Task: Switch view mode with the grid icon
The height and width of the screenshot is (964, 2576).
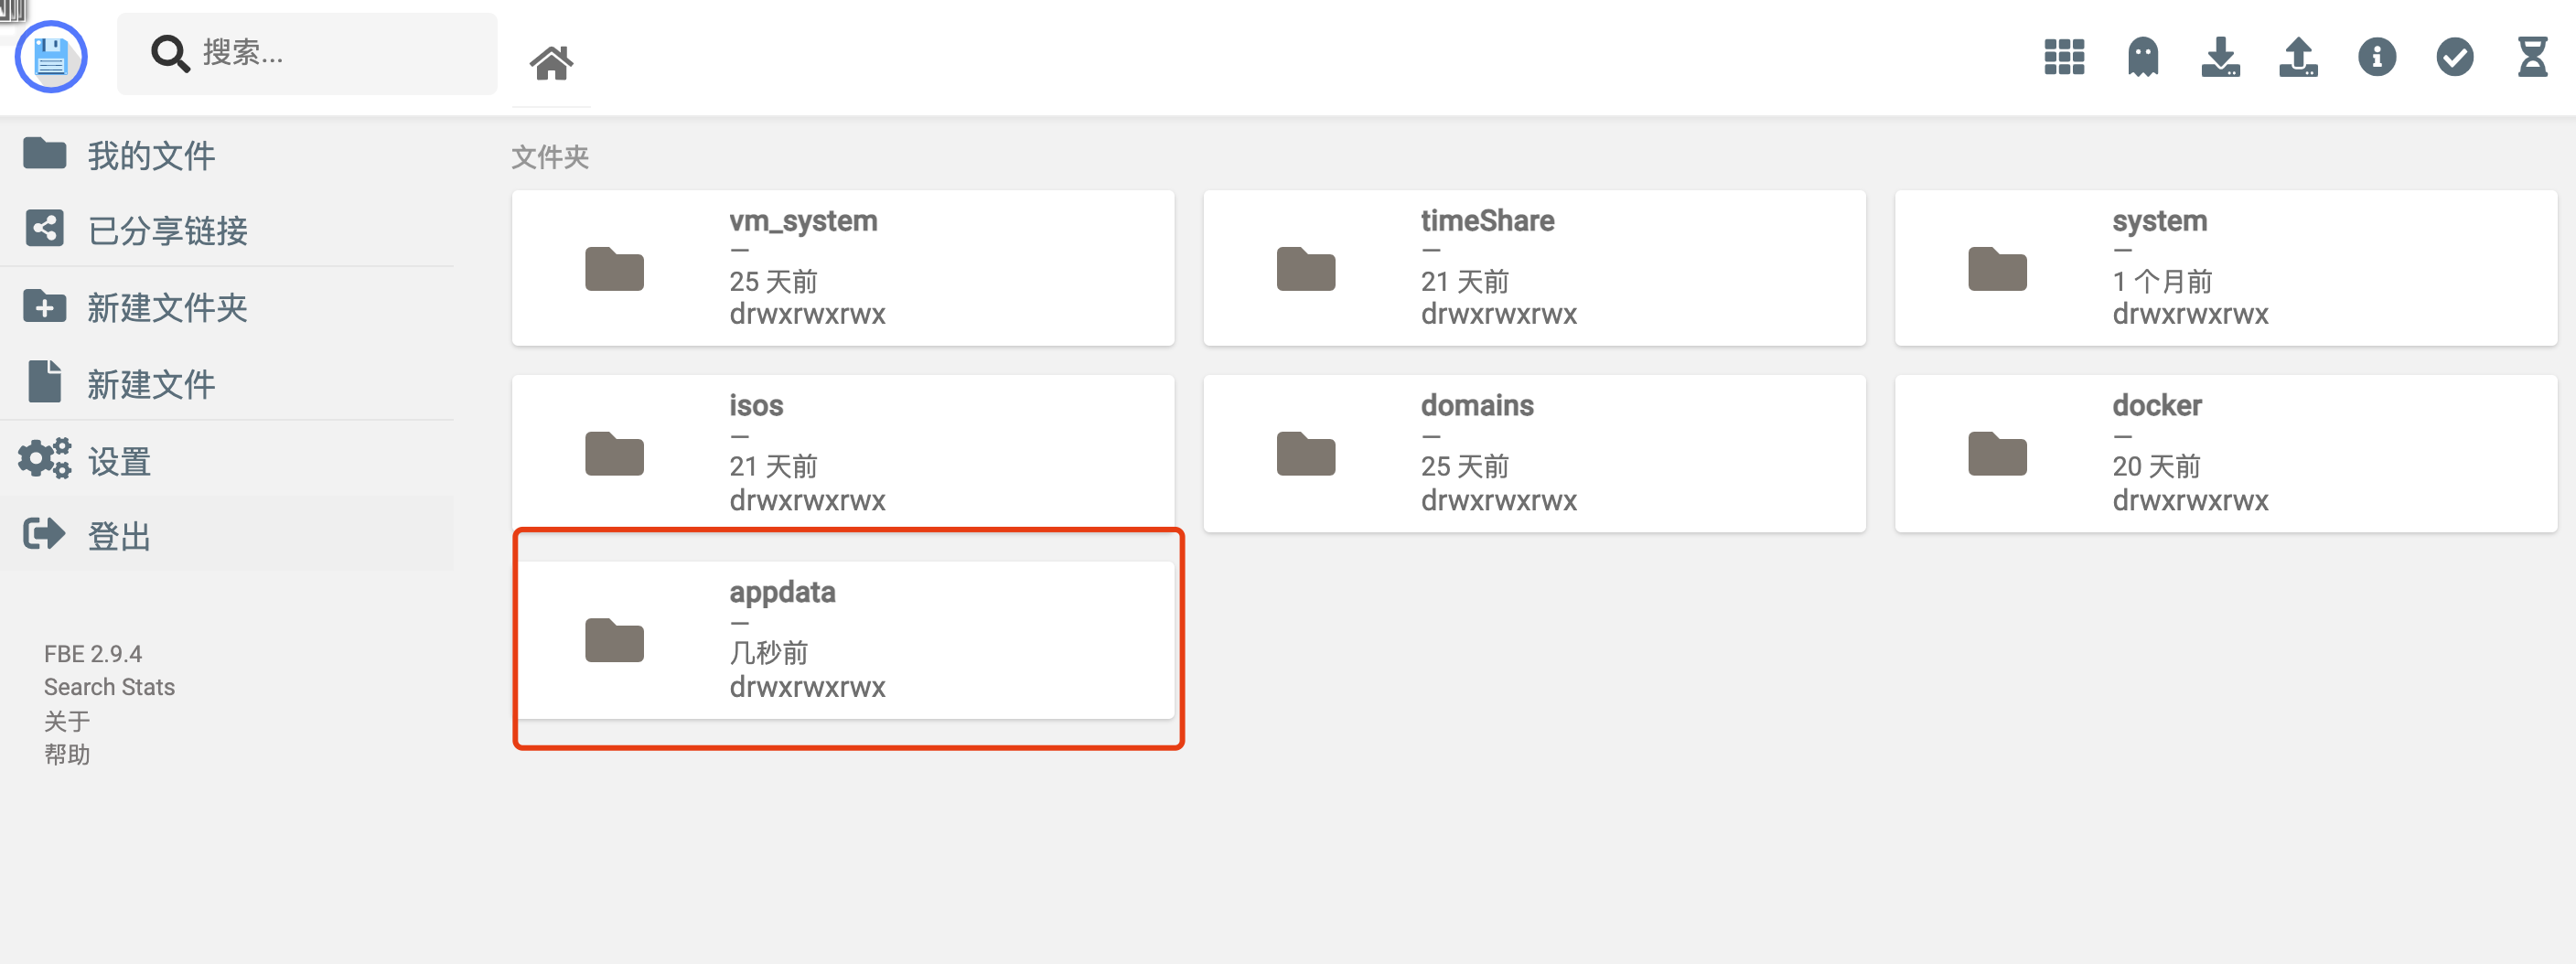Action: (x=2064, y=57)
